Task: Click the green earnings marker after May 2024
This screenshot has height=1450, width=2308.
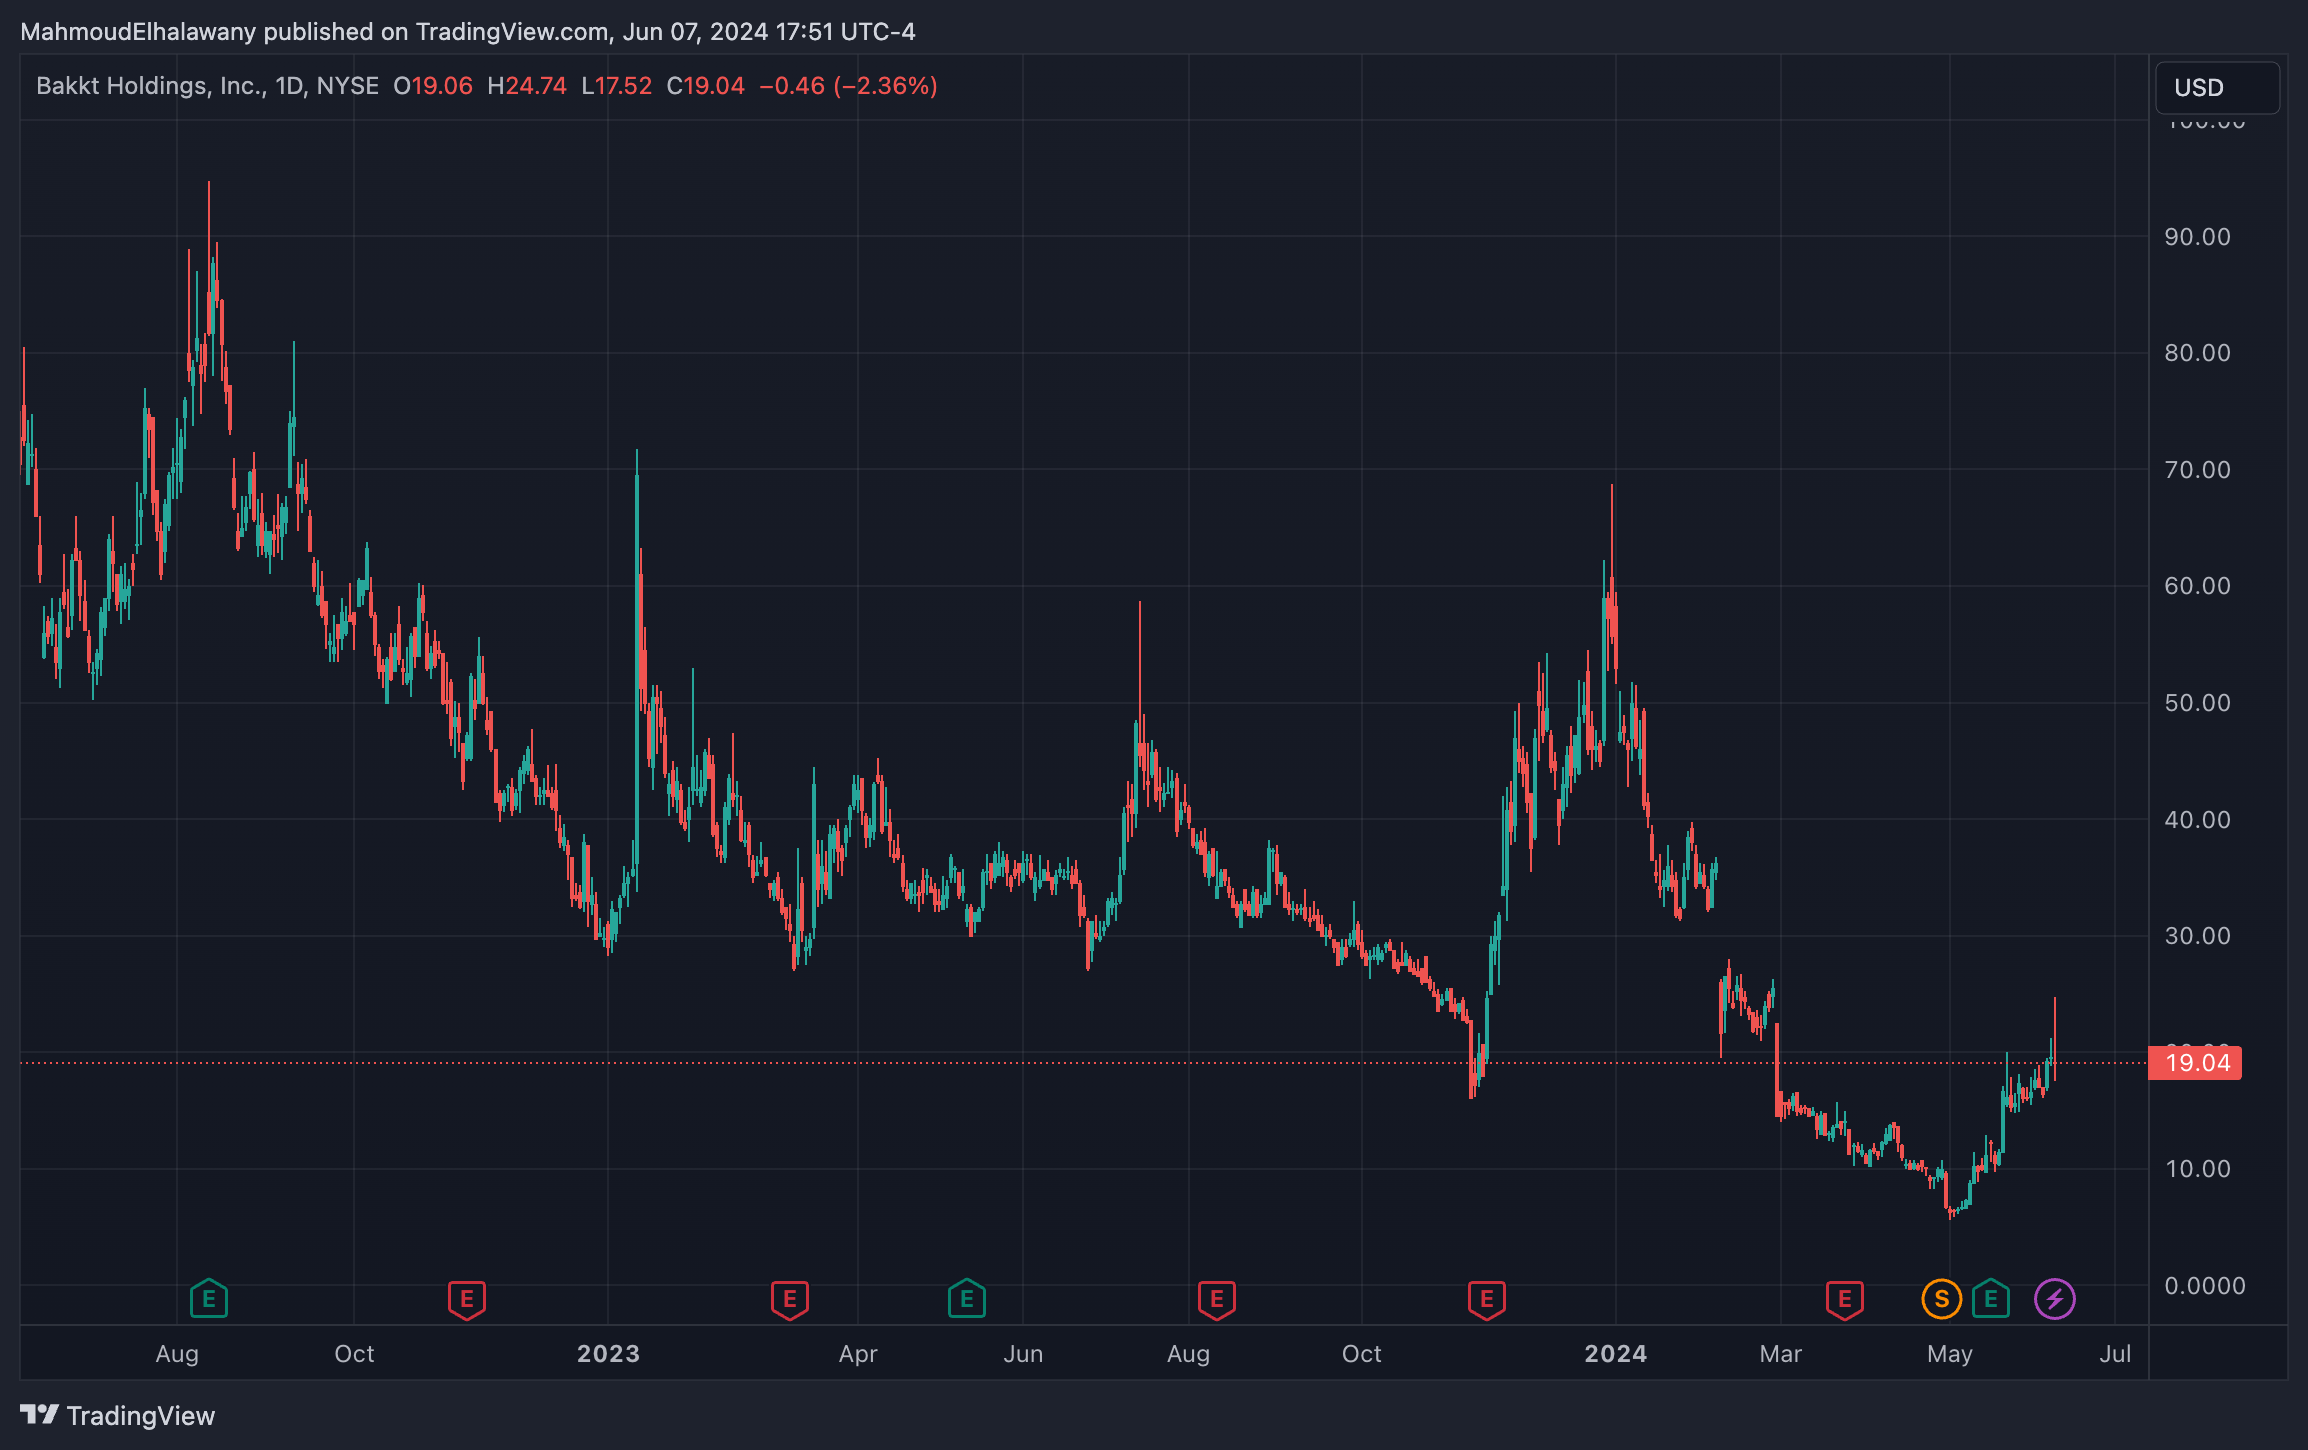Action: pos(1990,1299)
